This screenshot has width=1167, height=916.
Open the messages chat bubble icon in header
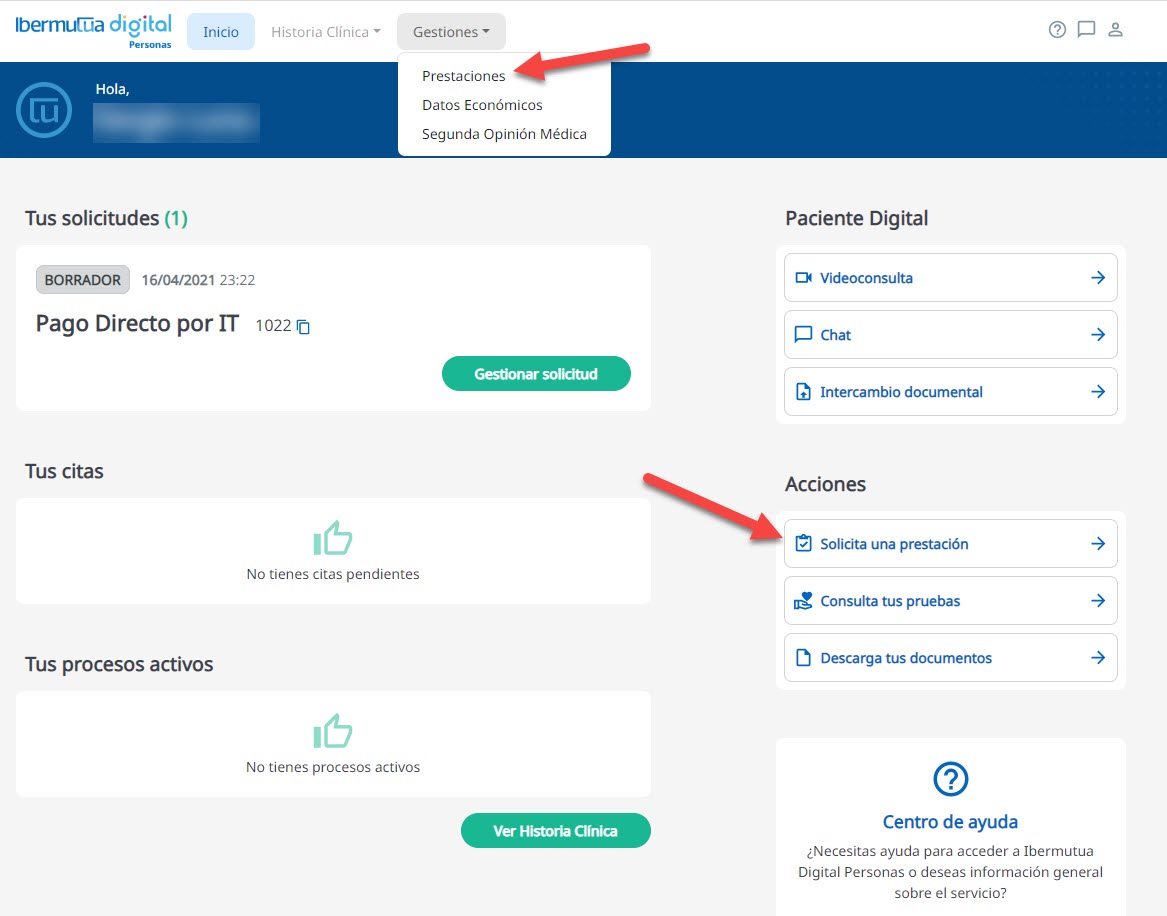[x=1086, y=30]
